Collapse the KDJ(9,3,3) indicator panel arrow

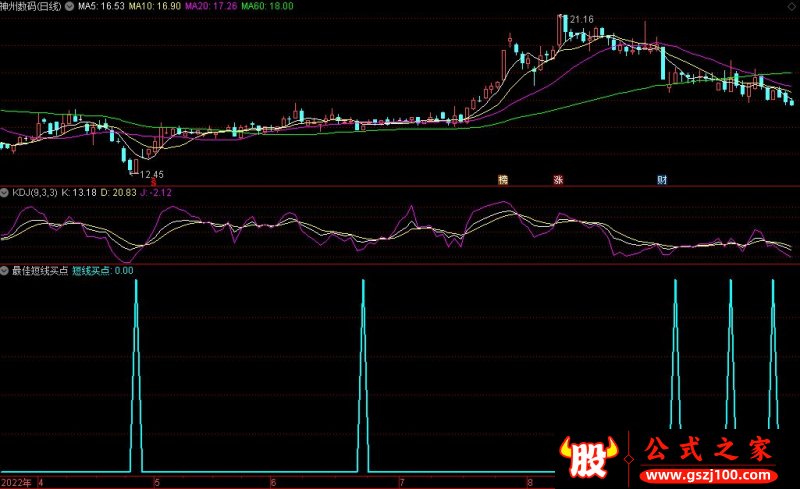point(5,192)
